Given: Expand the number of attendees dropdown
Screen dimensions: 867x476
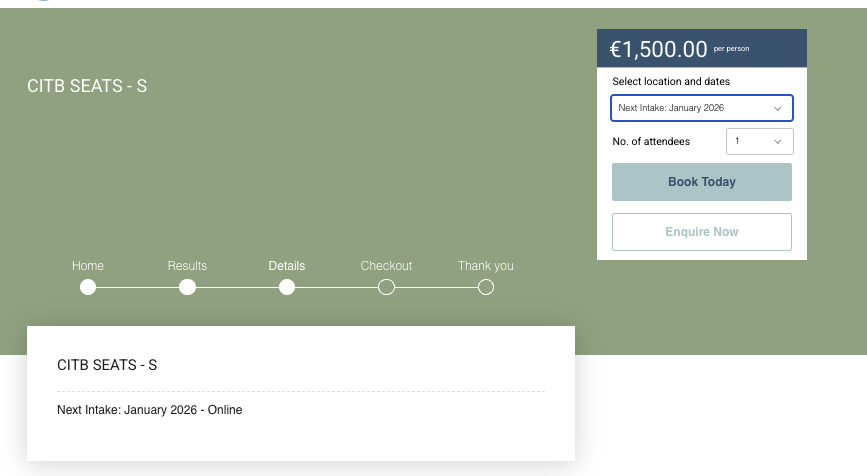Looking at the screenshot, I should point(759,142).
